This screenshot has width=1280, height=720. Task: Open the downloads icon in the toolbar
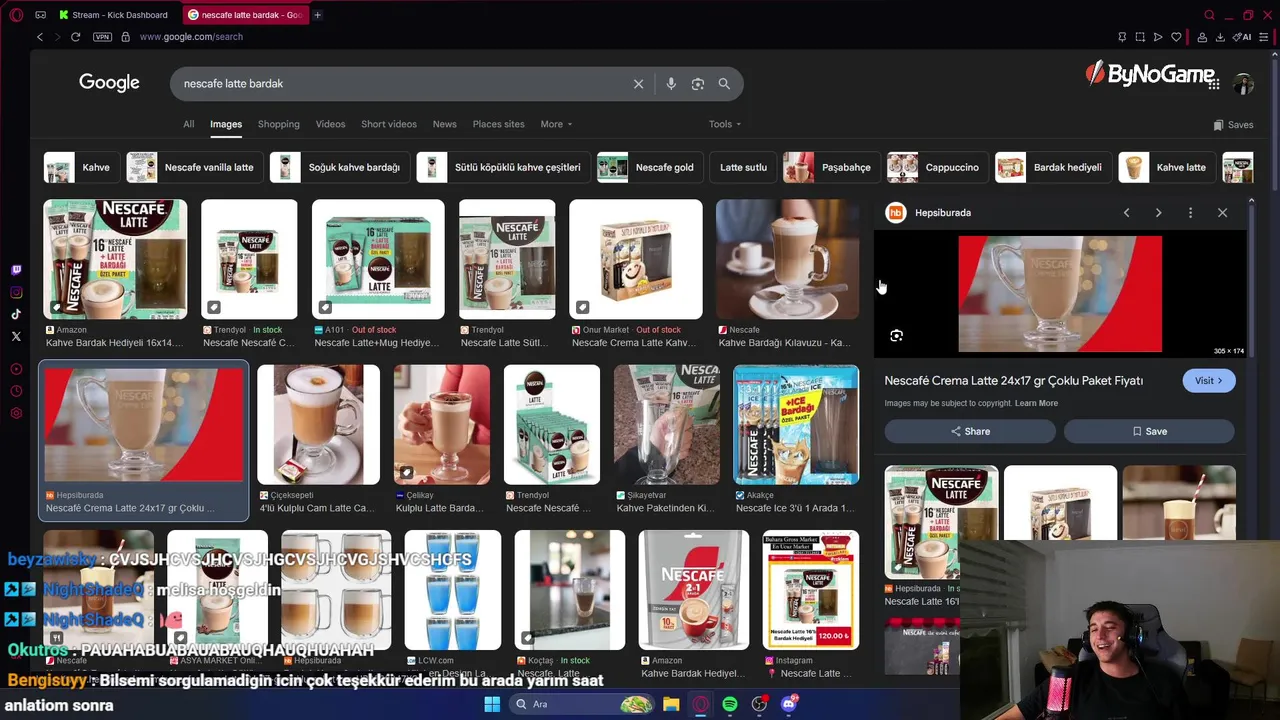(1220, 37)
